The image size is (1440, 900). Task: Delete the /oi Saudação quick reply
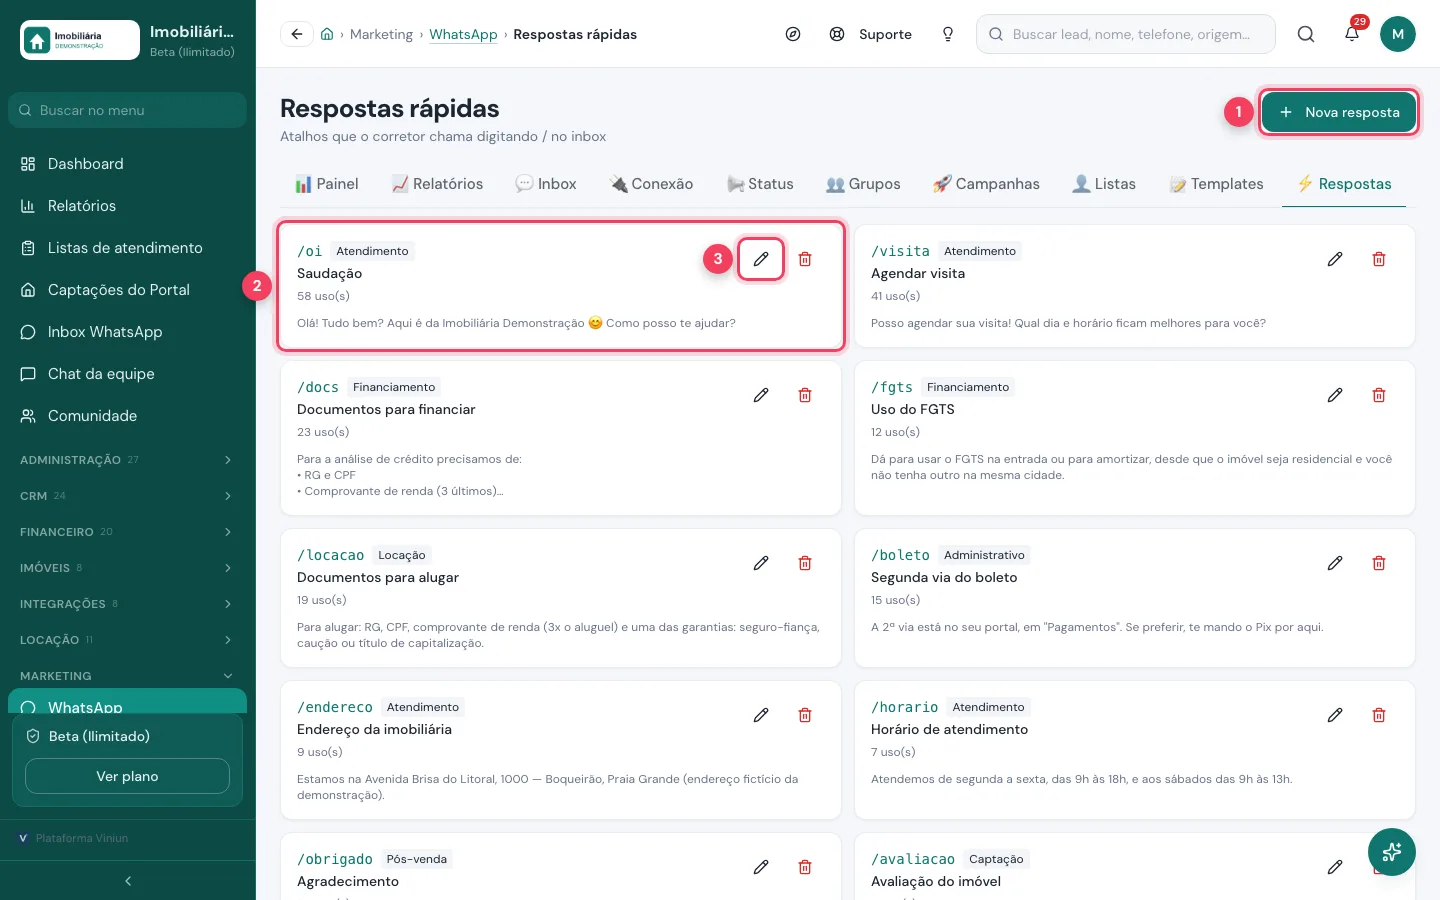pos(805,259)
